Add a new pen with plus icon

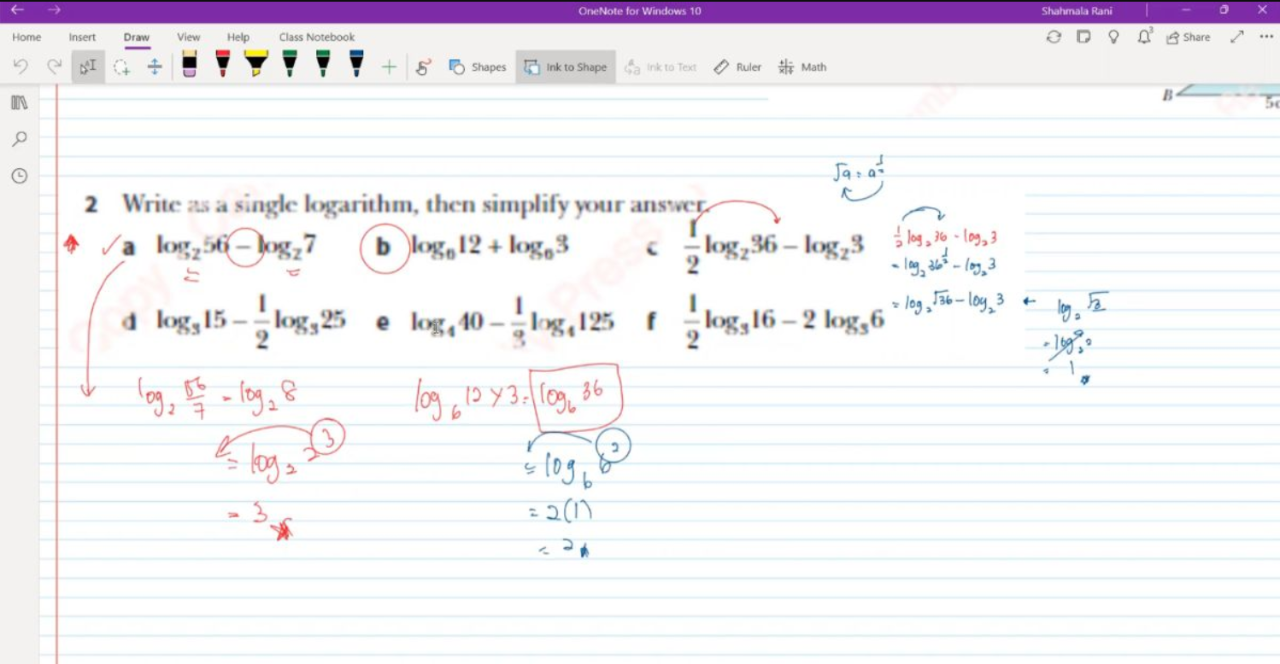pyautogui.click(x=389, y=67)
